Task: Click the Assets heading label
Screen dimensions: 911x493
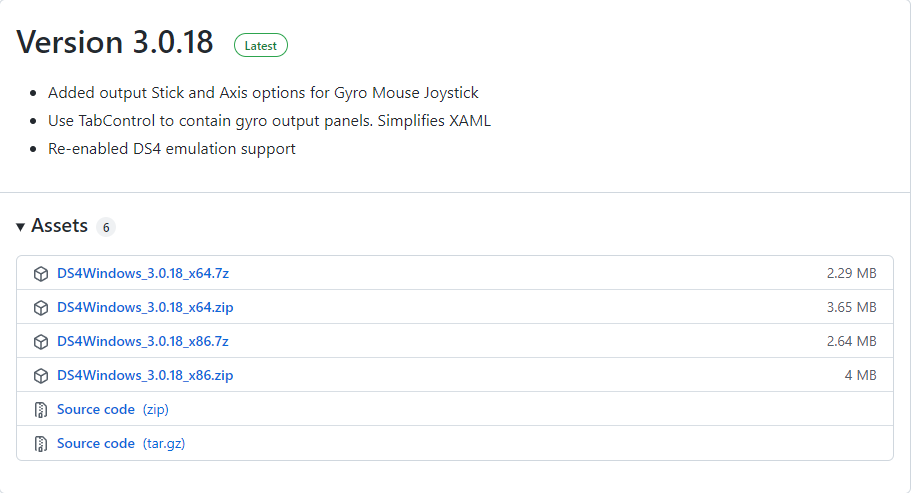Action: pyautogui.click(x=60, y=225)
